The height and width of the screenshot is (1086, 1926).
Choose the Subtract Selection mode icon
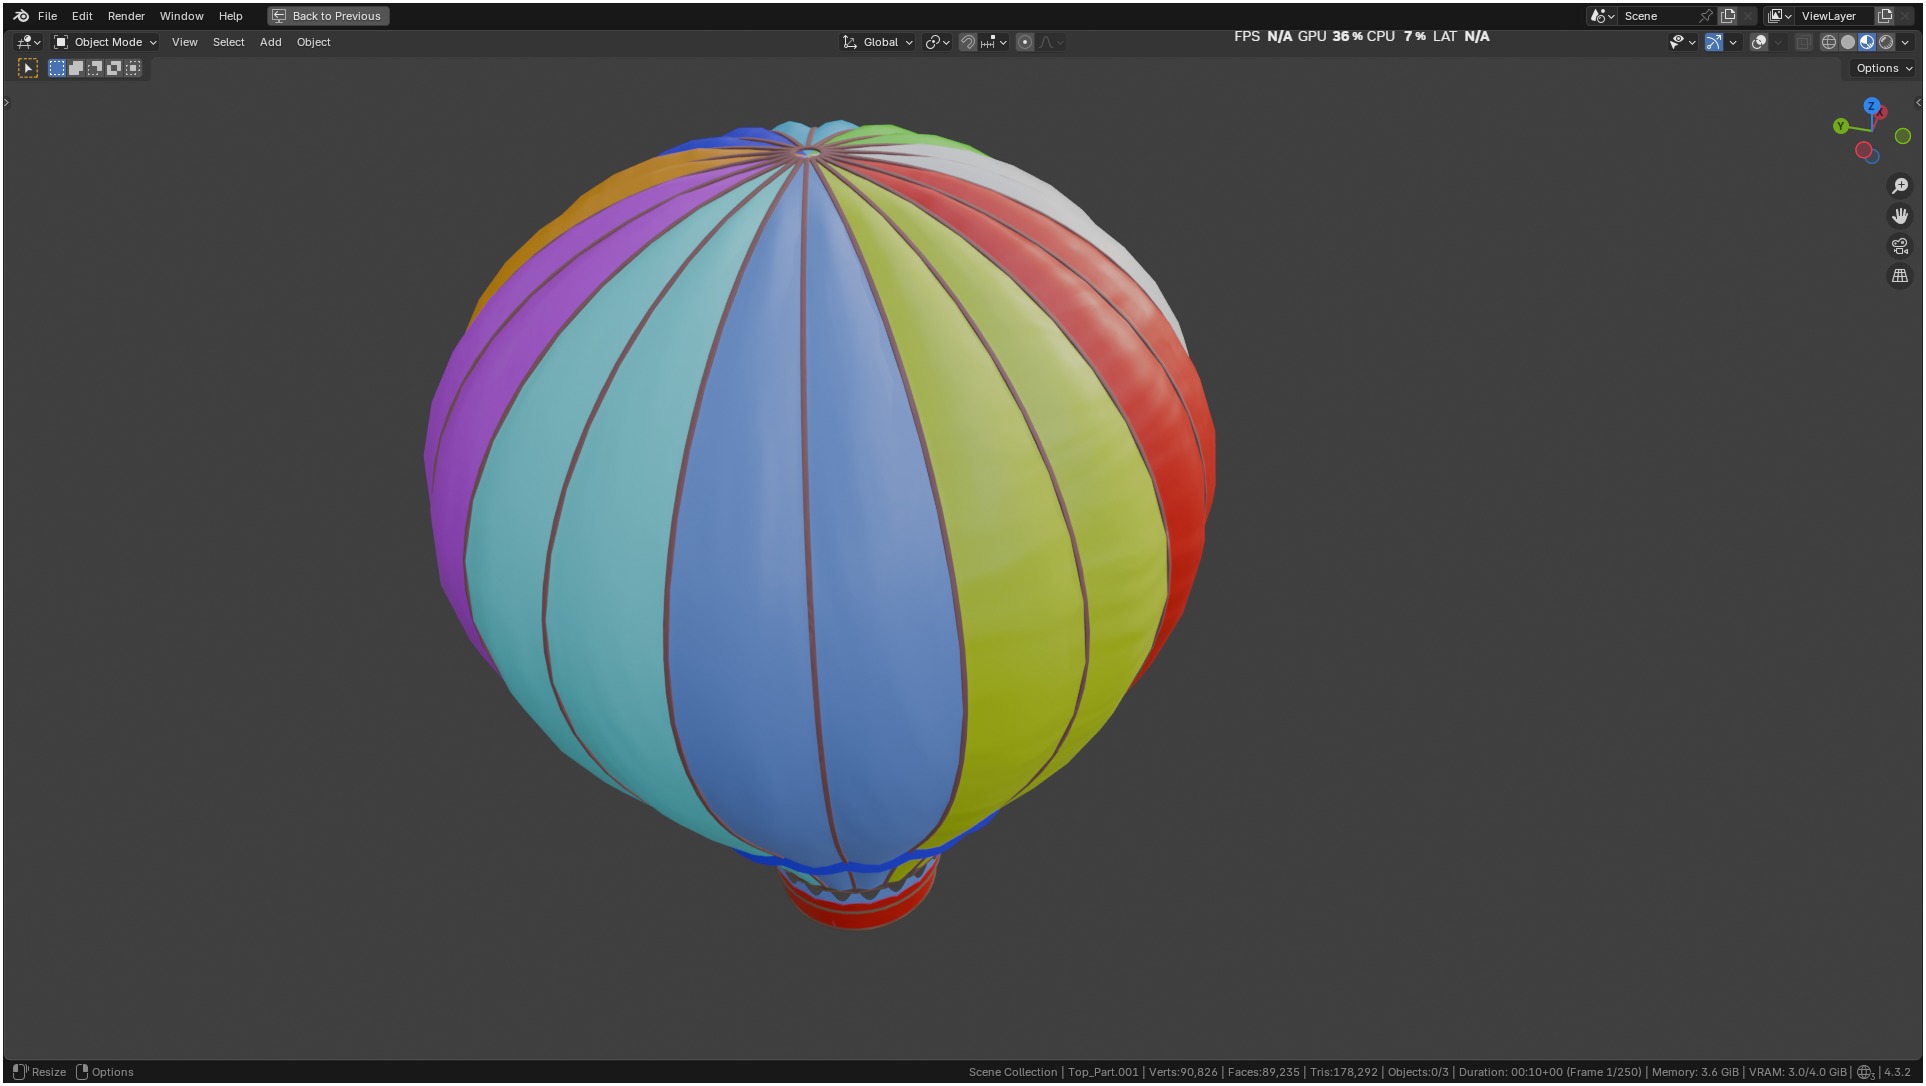[x=95, y=68]
